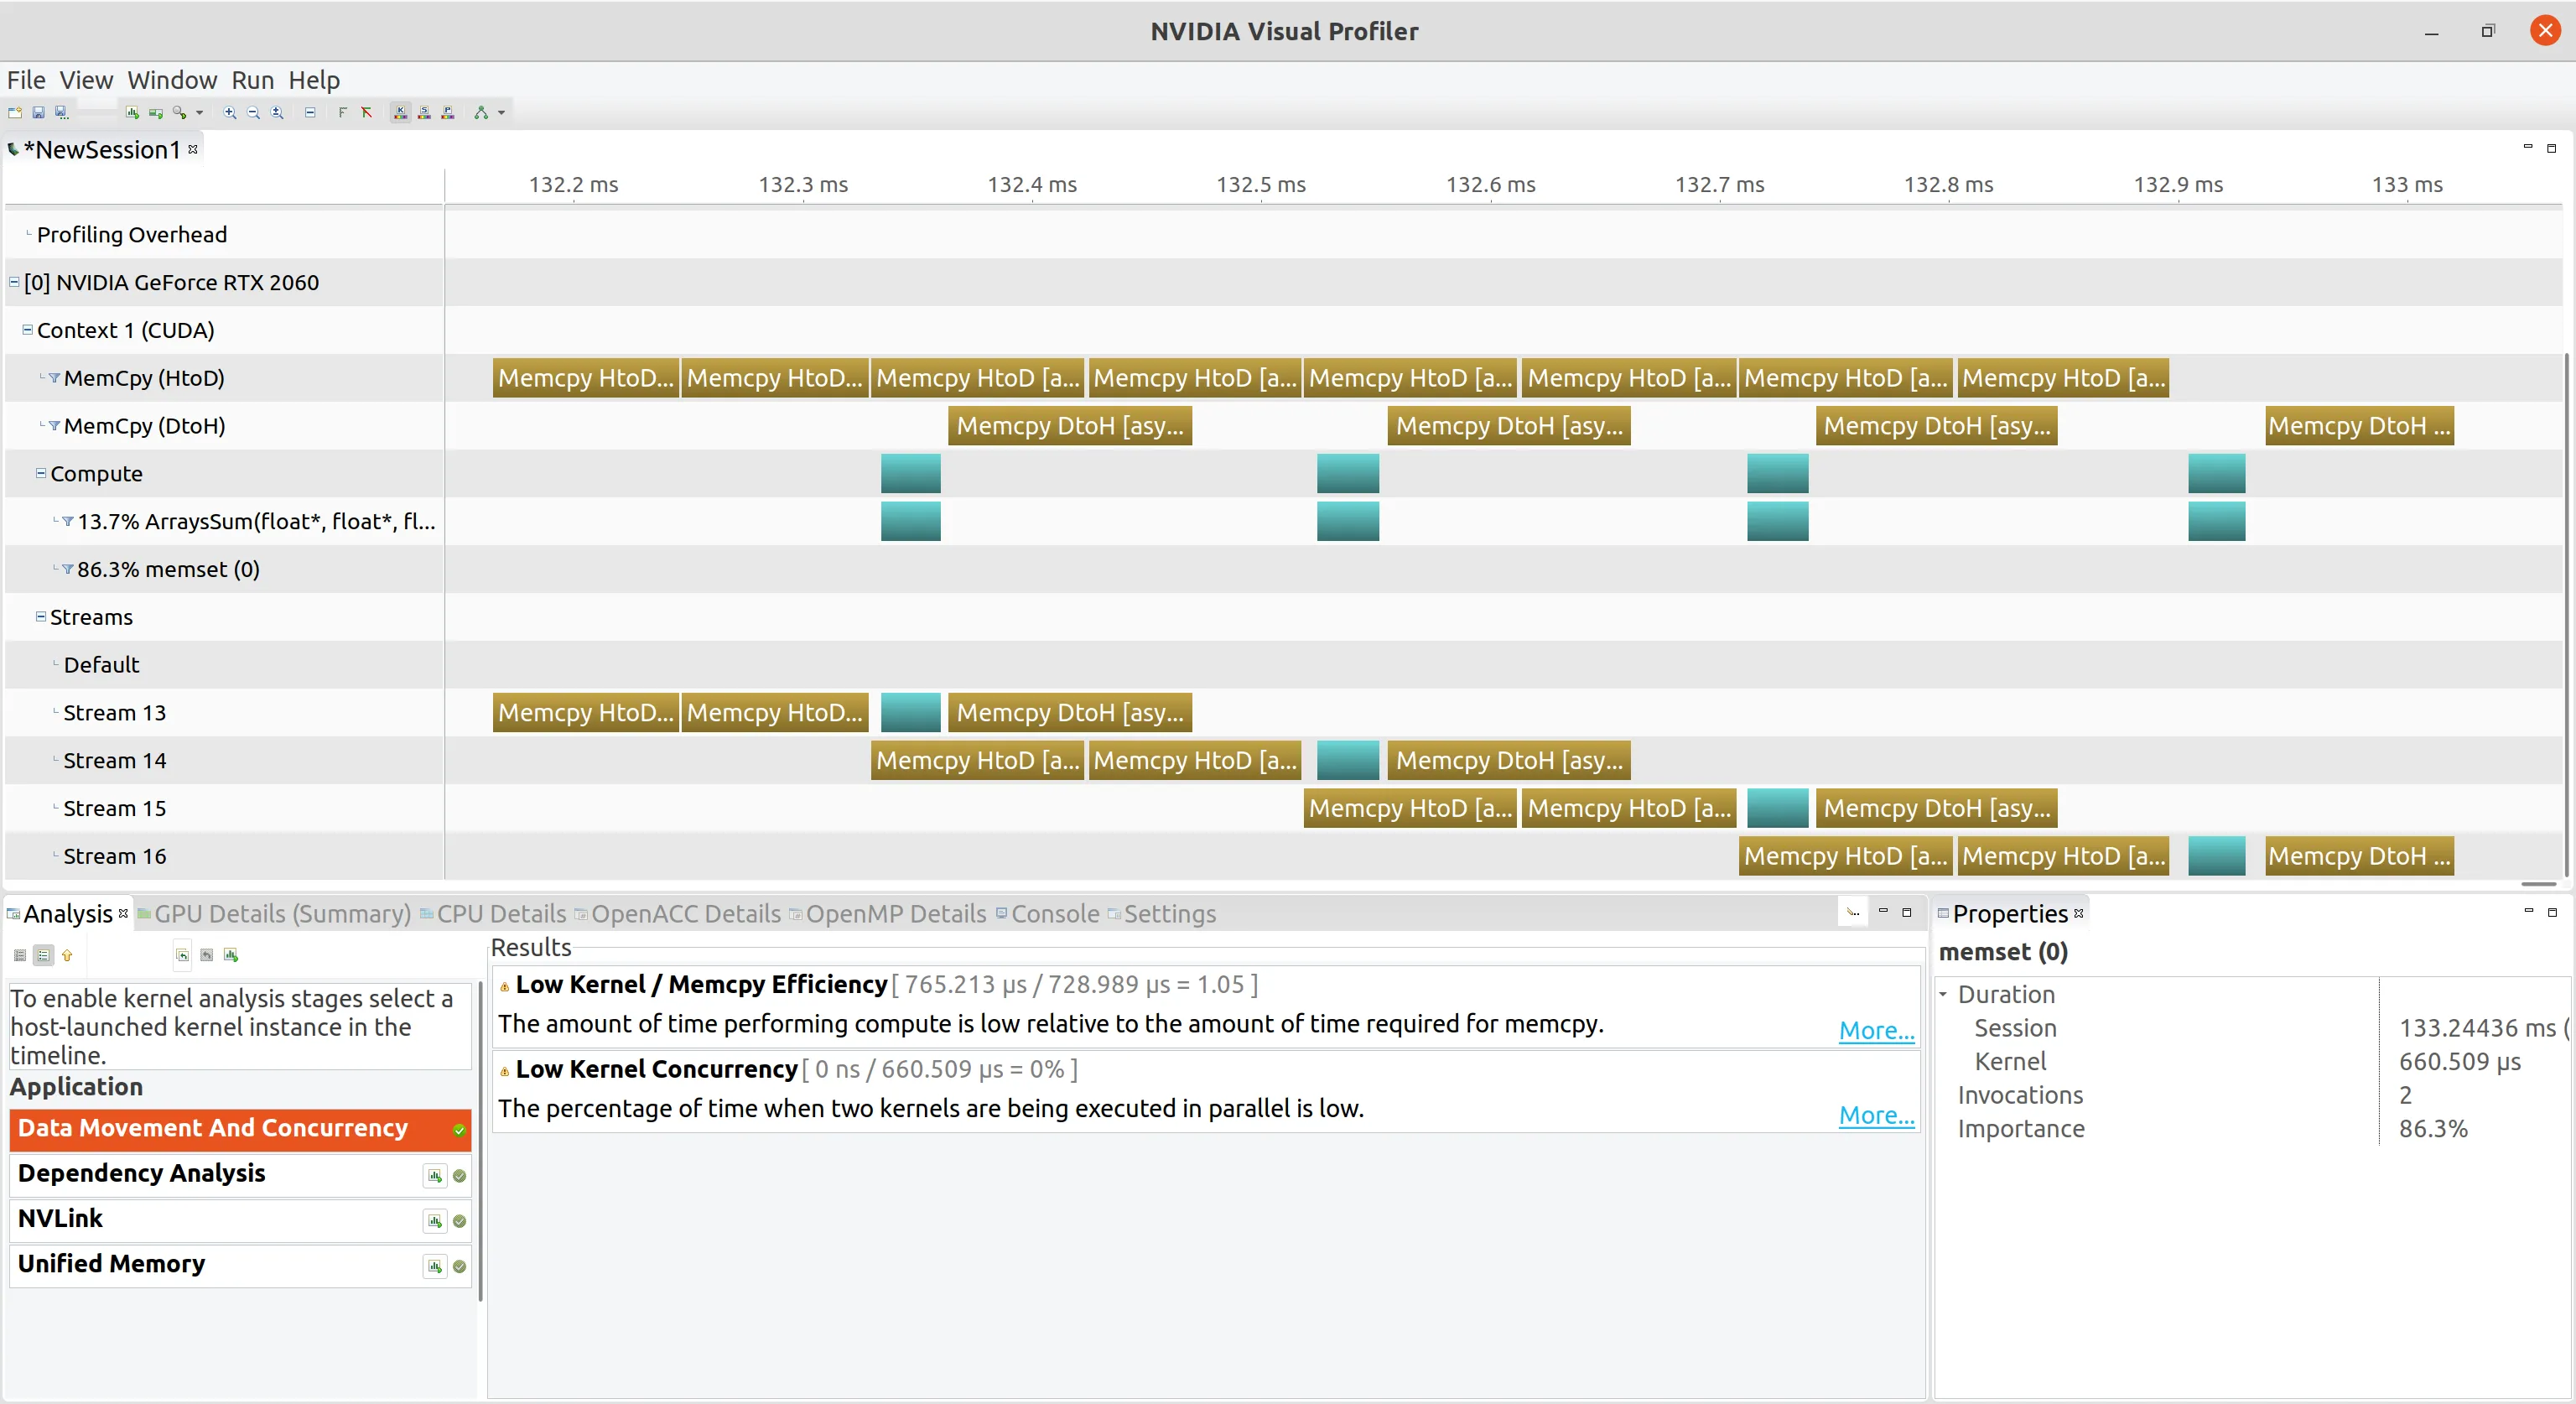Click the run-configuration icon with green arrow
This screenshot has width=2576, height=1404.
point(156,113)
